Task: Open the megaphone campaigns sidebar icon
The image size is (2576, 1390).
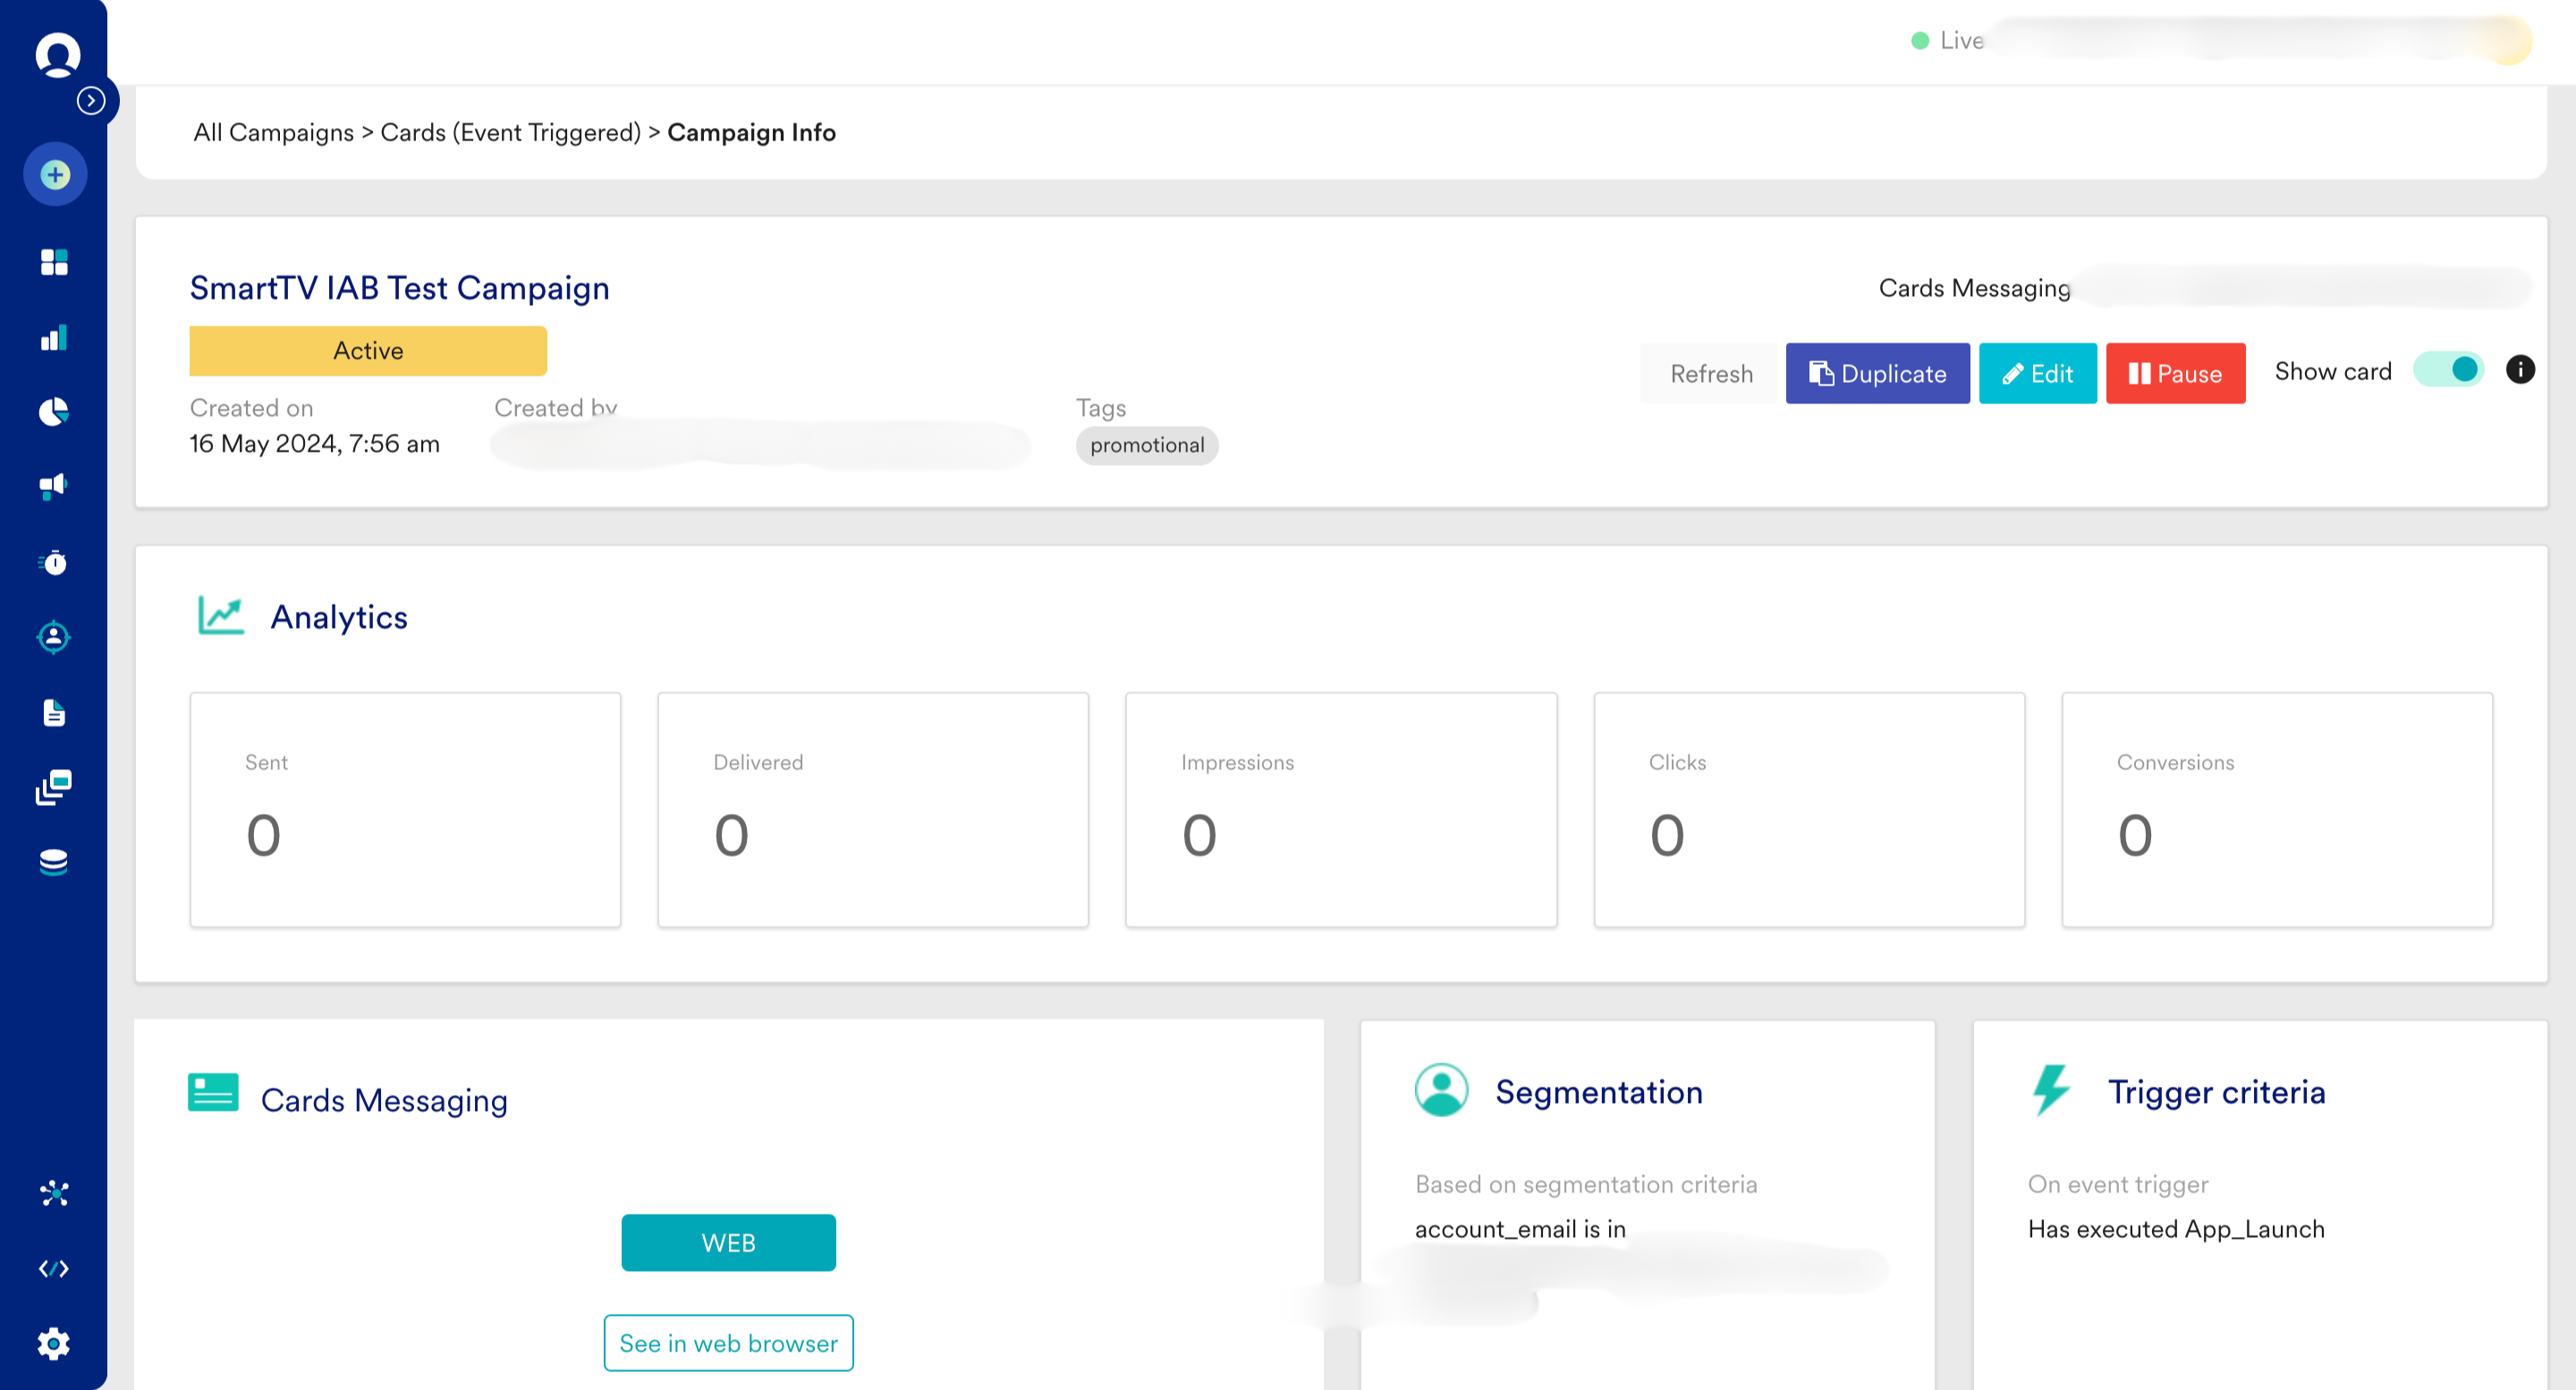Action: pos(54,487)
